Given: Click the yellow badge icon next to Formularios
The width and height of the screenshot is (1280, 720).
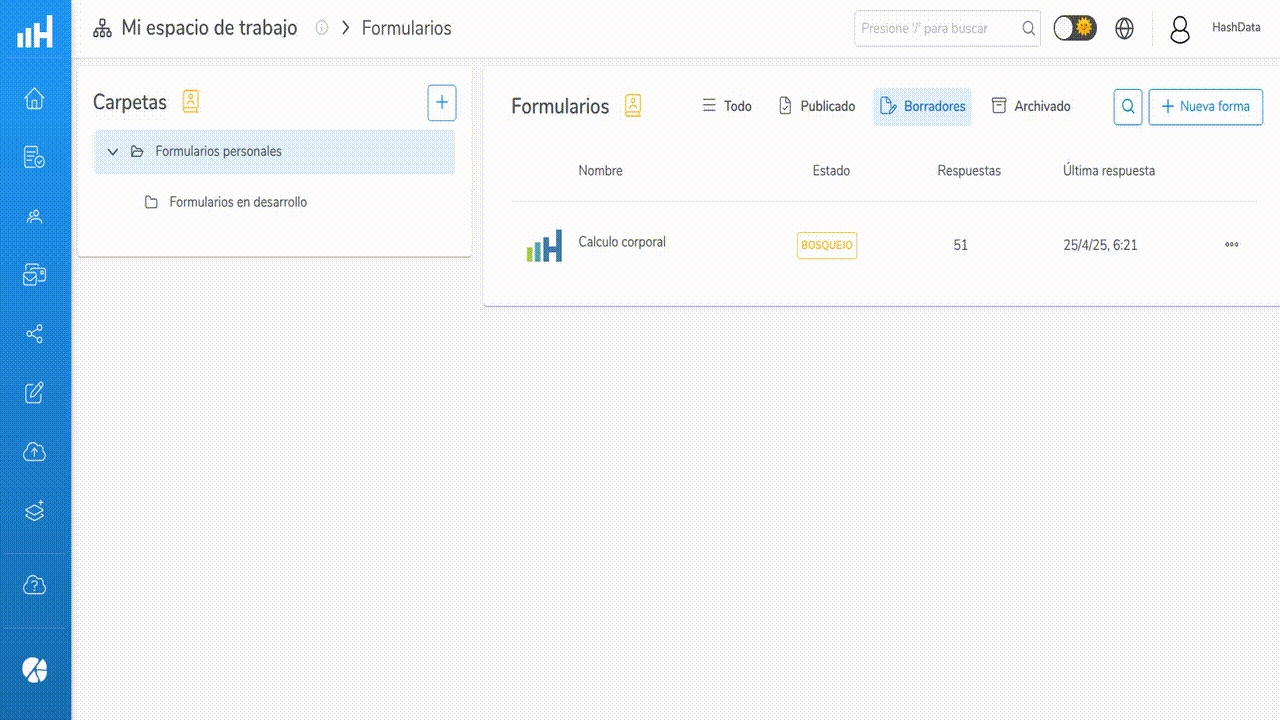Looking at the screenshot, I should (x=633, y=106).
